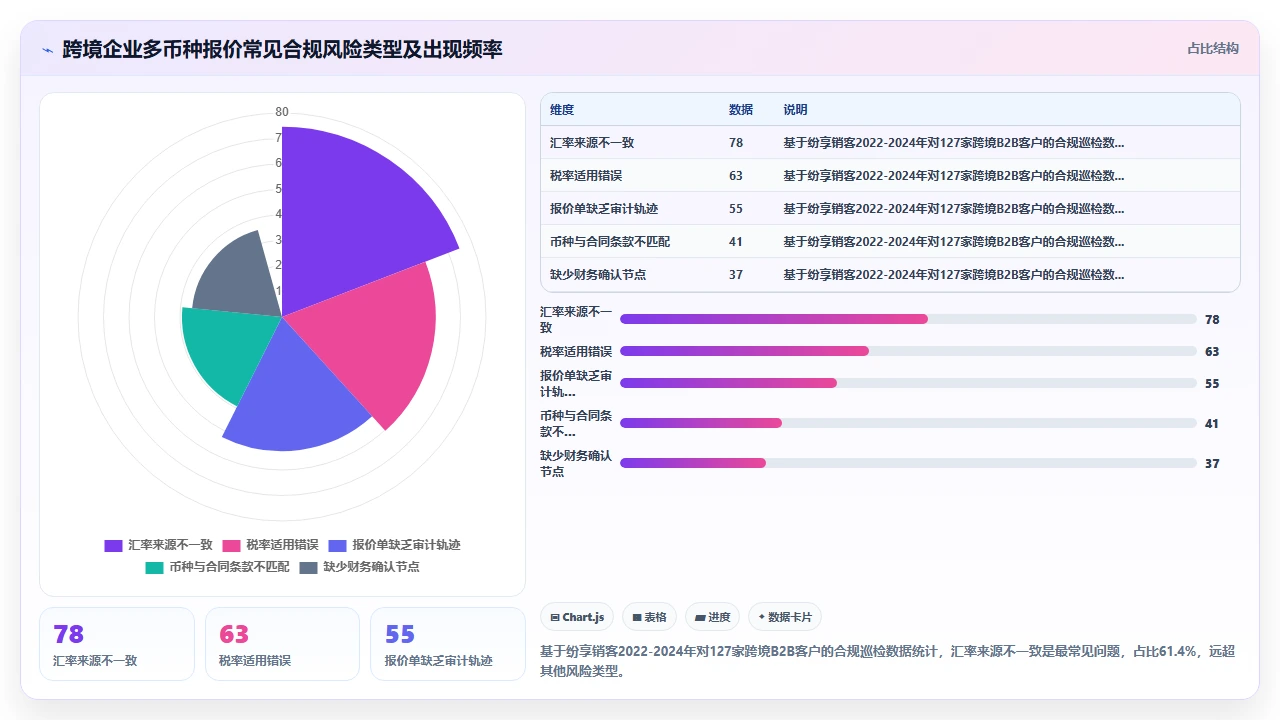Viewport: 1280px width, 720px height.
Task: Select table row 汇率来源不一致
Action: (890, 143)
